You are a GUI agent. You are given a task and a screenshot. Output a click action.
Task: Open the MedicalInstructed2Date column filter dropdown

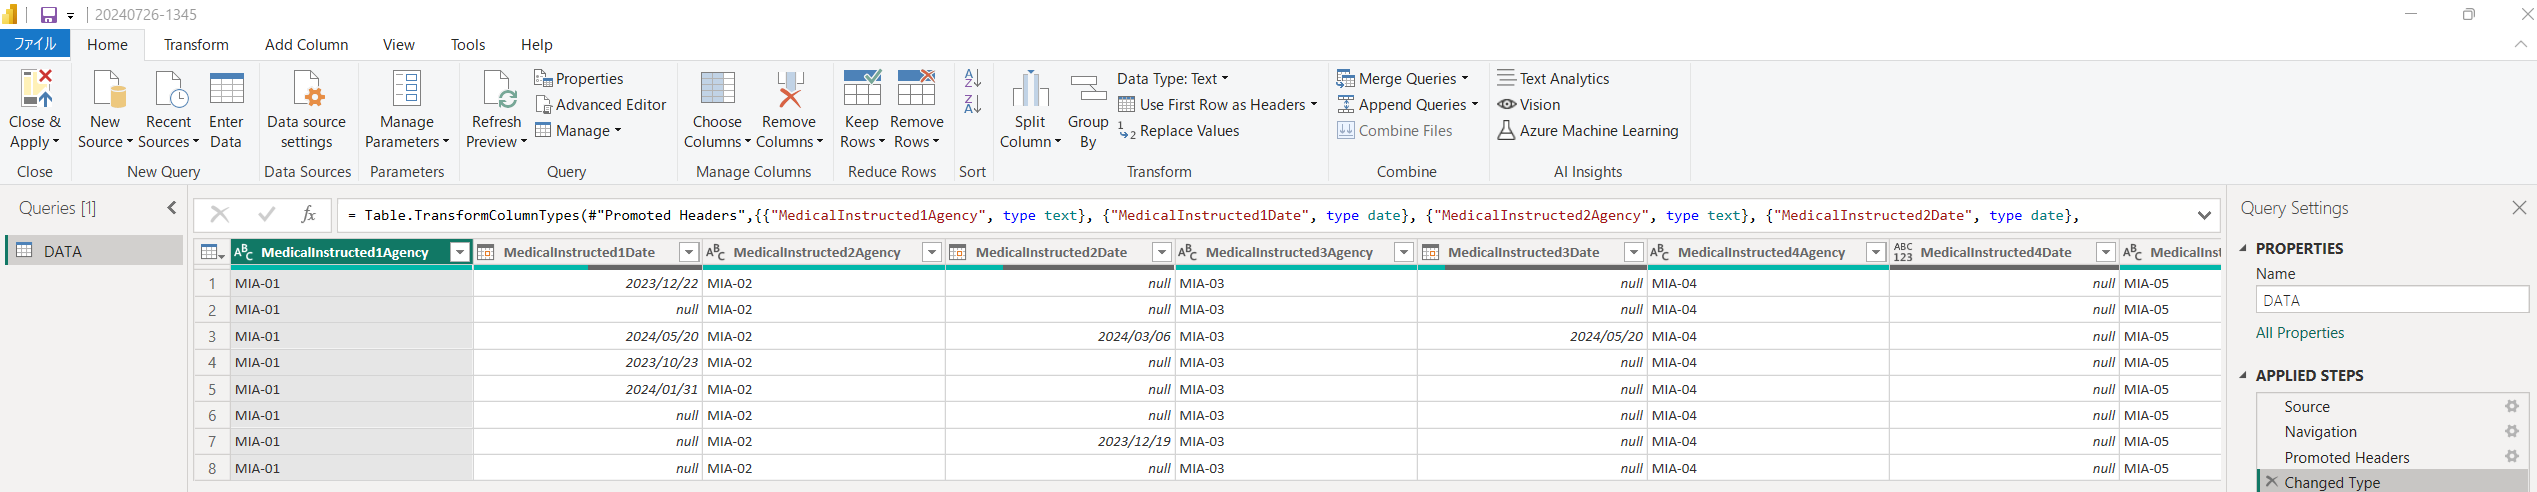click(1162, 252)
